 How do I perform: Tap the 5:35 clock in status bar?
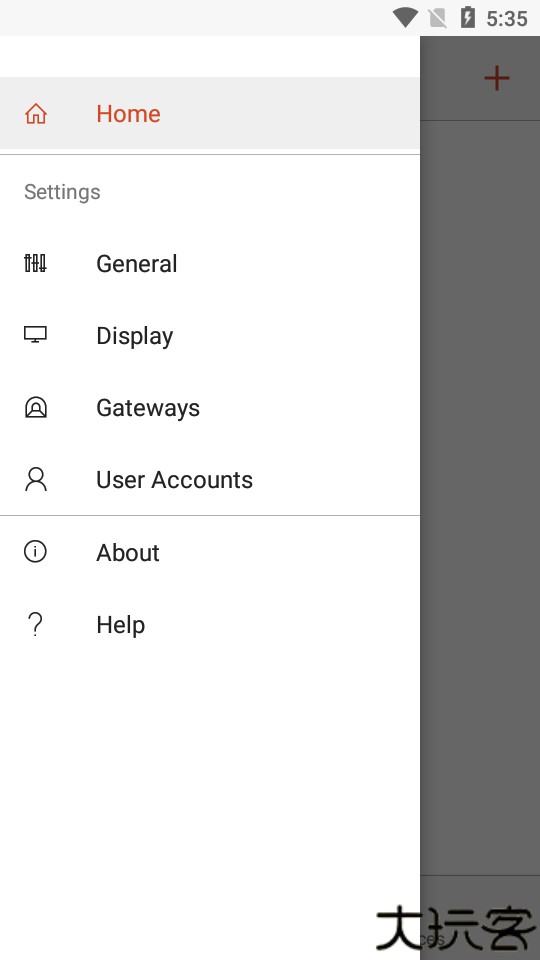(507, 19)
